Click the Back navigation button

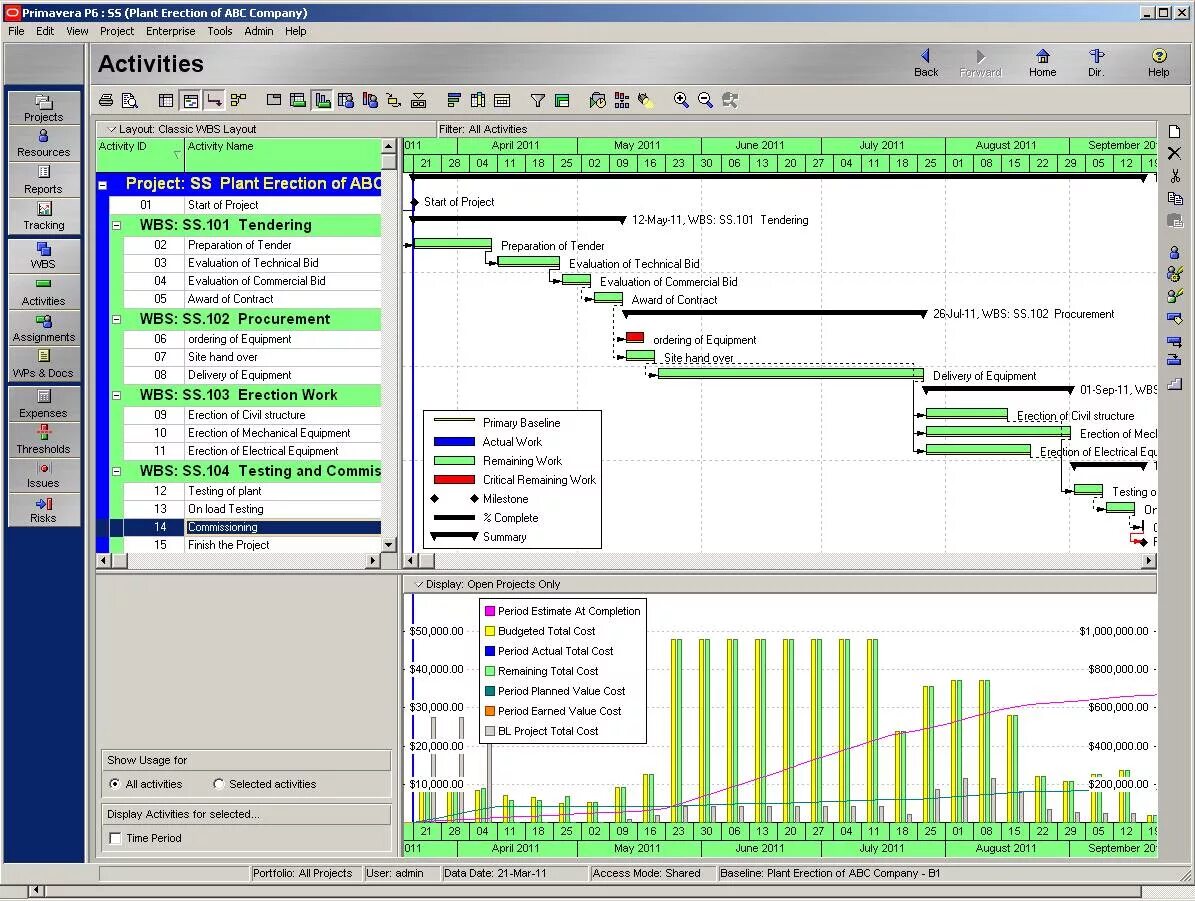click(926, 63)
